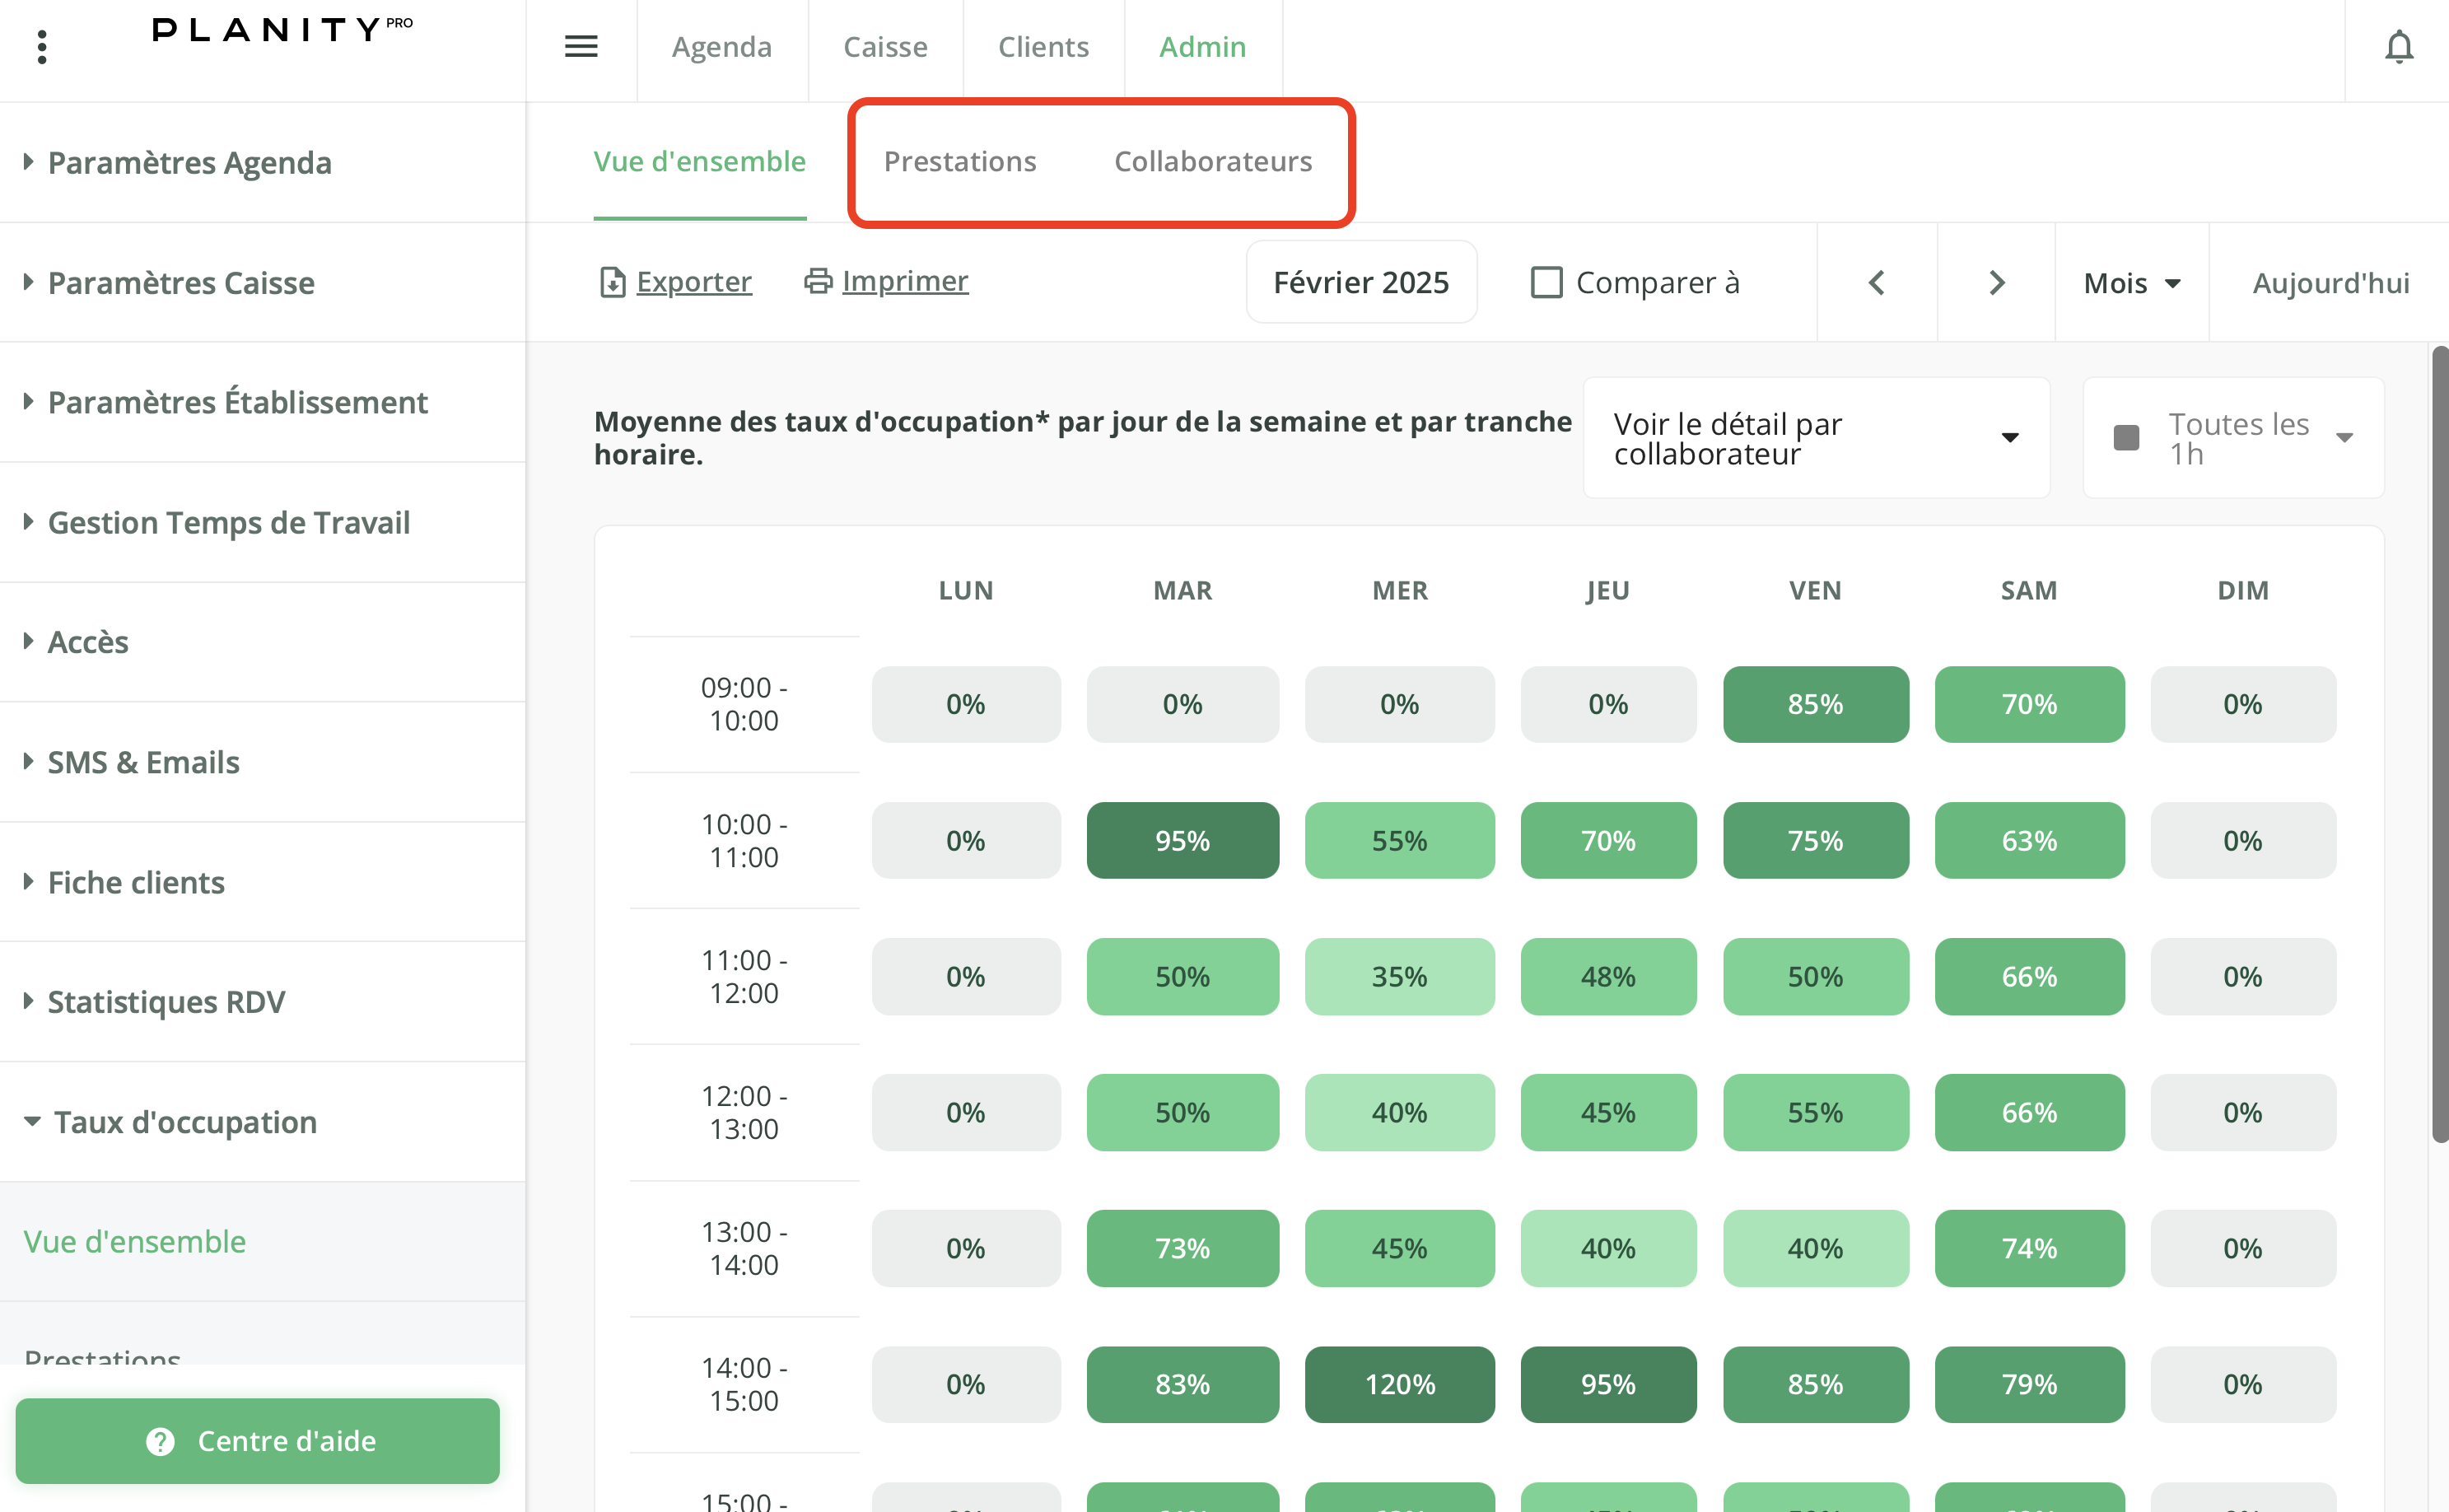2449x1512 pixels.
Task: Toggle the hamburger menu icon
Action: point(581,47)
